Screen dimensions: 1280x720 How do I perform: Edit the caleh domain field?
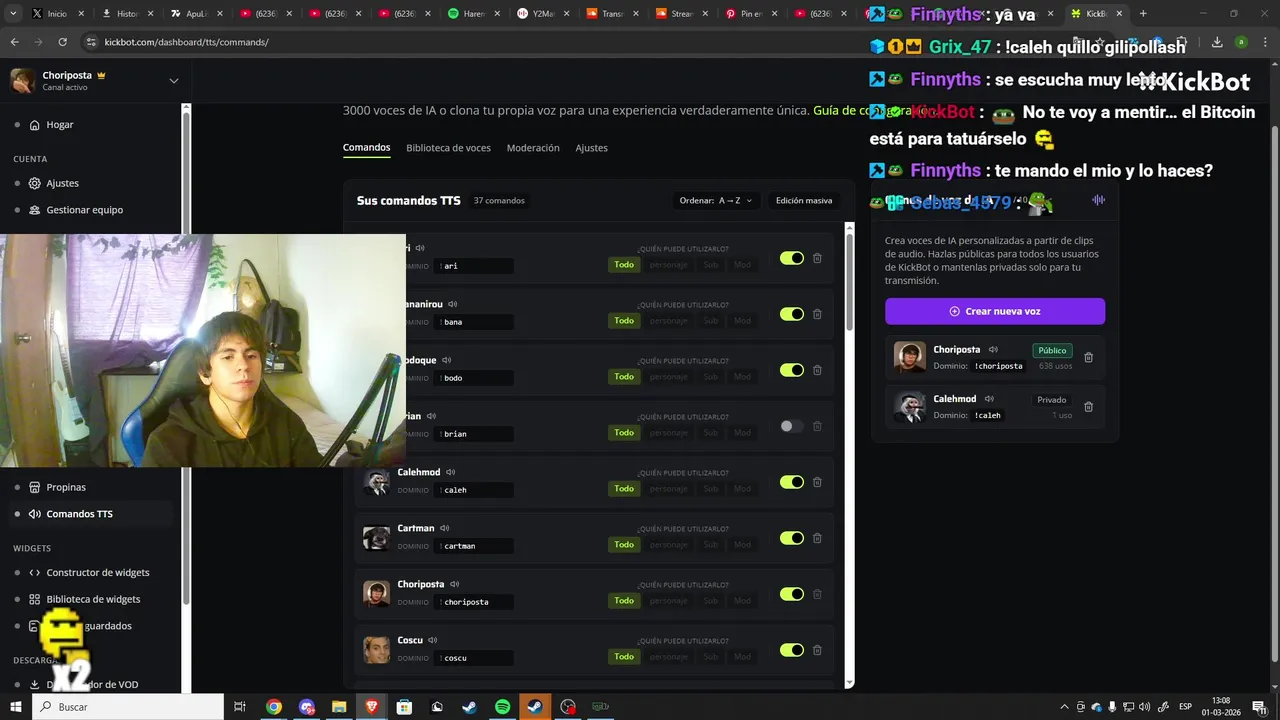point(473,490)
